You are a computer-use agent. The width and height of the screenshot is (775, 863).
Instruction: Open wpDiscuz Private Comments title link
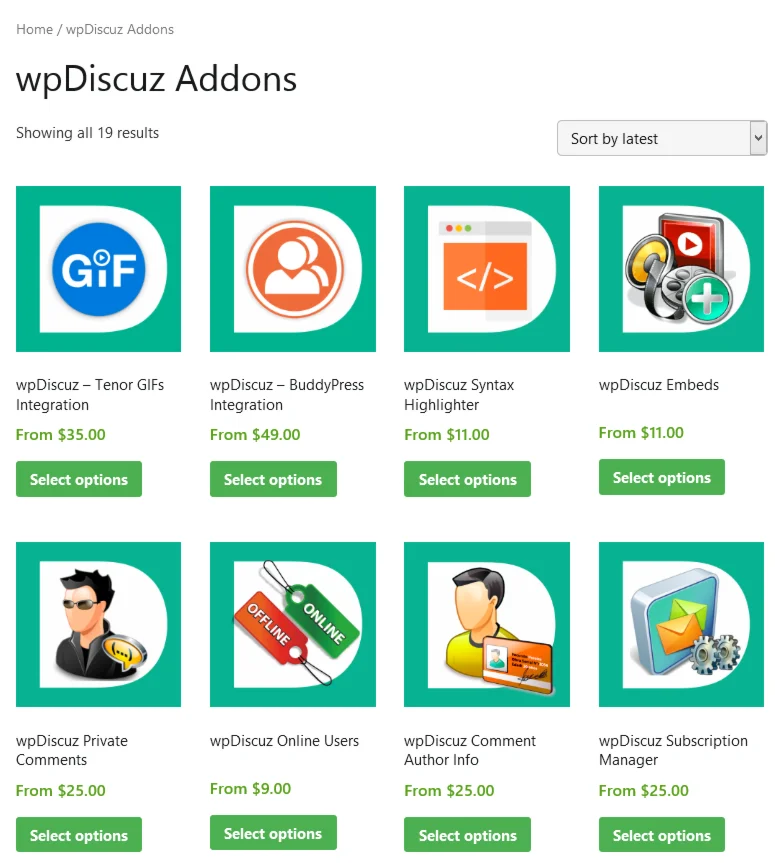[x=72, y=750]
